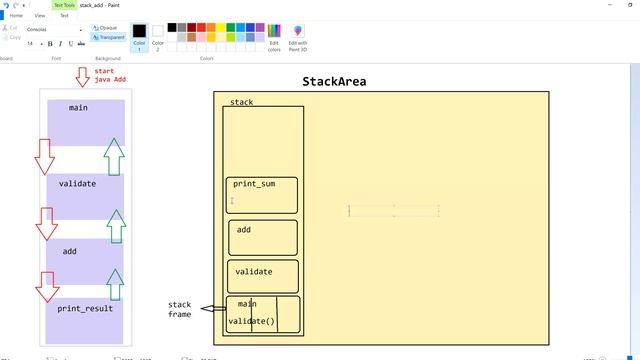This screenshot has width=640, height=360.
Task: Select the Transparent background option
Action: (x=109, y=37)
